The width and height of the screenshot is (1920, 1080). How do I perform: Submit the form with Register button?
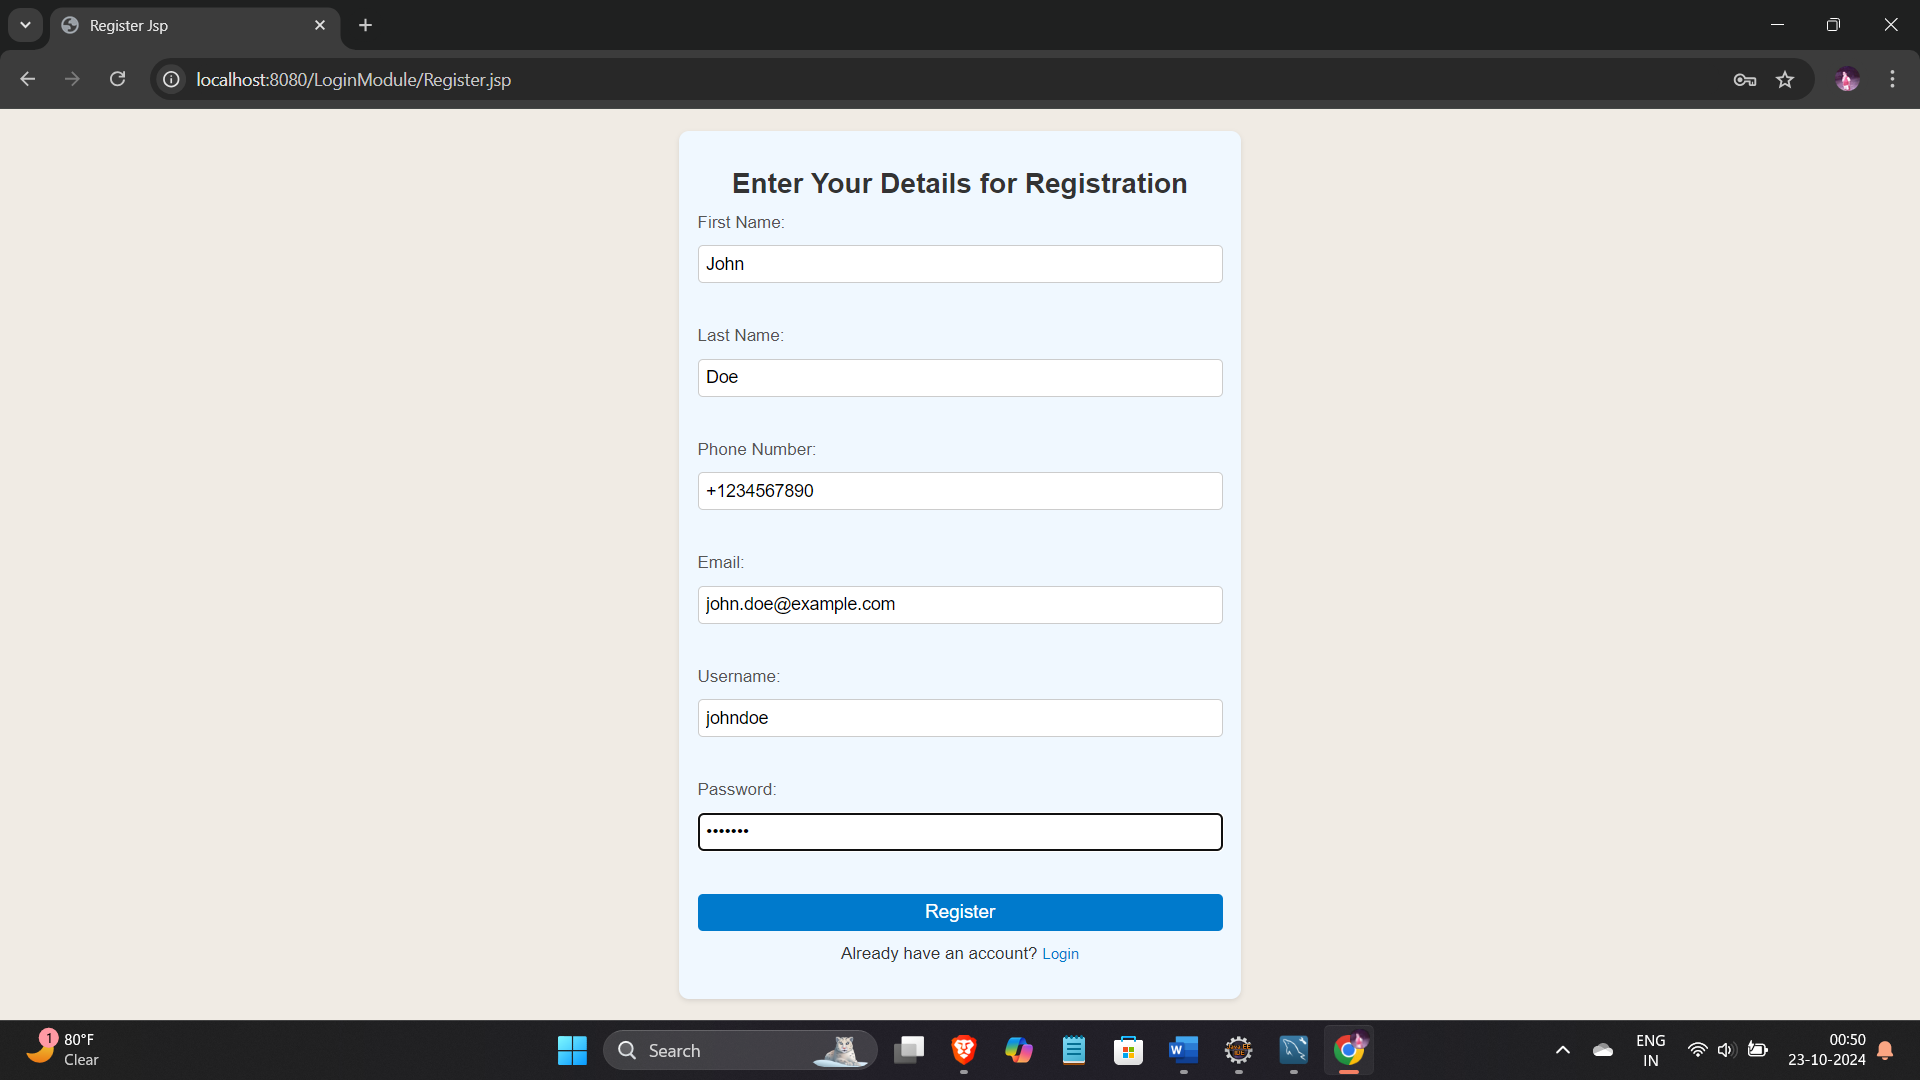coord(960,912)
